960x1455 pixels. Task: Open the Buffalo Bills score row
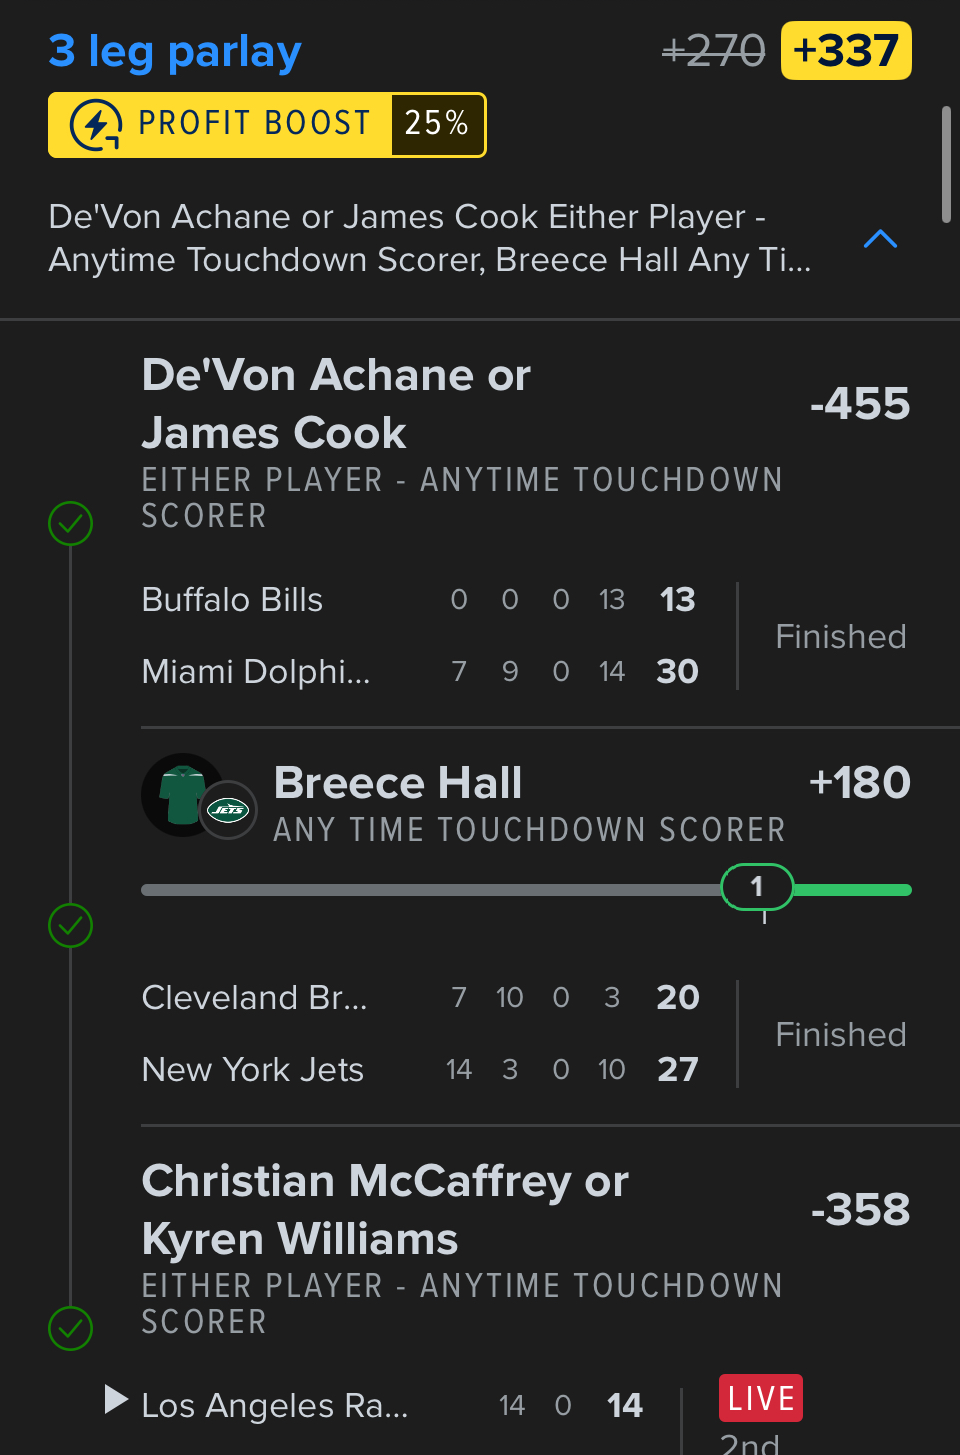click(x=420, y=600)
